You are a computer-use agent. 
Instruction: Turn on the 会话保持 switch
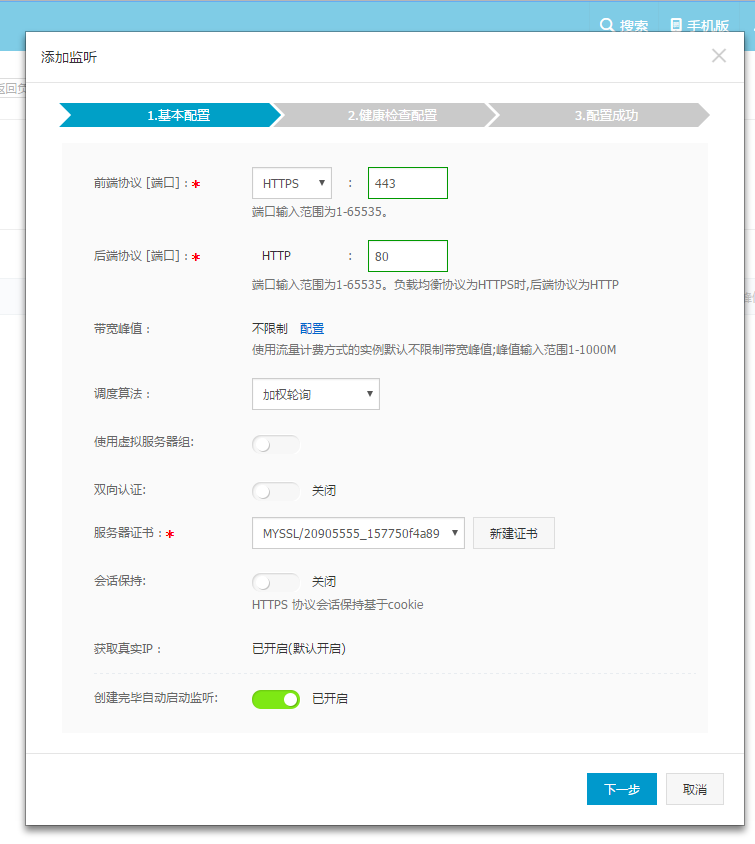coord(275,581)
